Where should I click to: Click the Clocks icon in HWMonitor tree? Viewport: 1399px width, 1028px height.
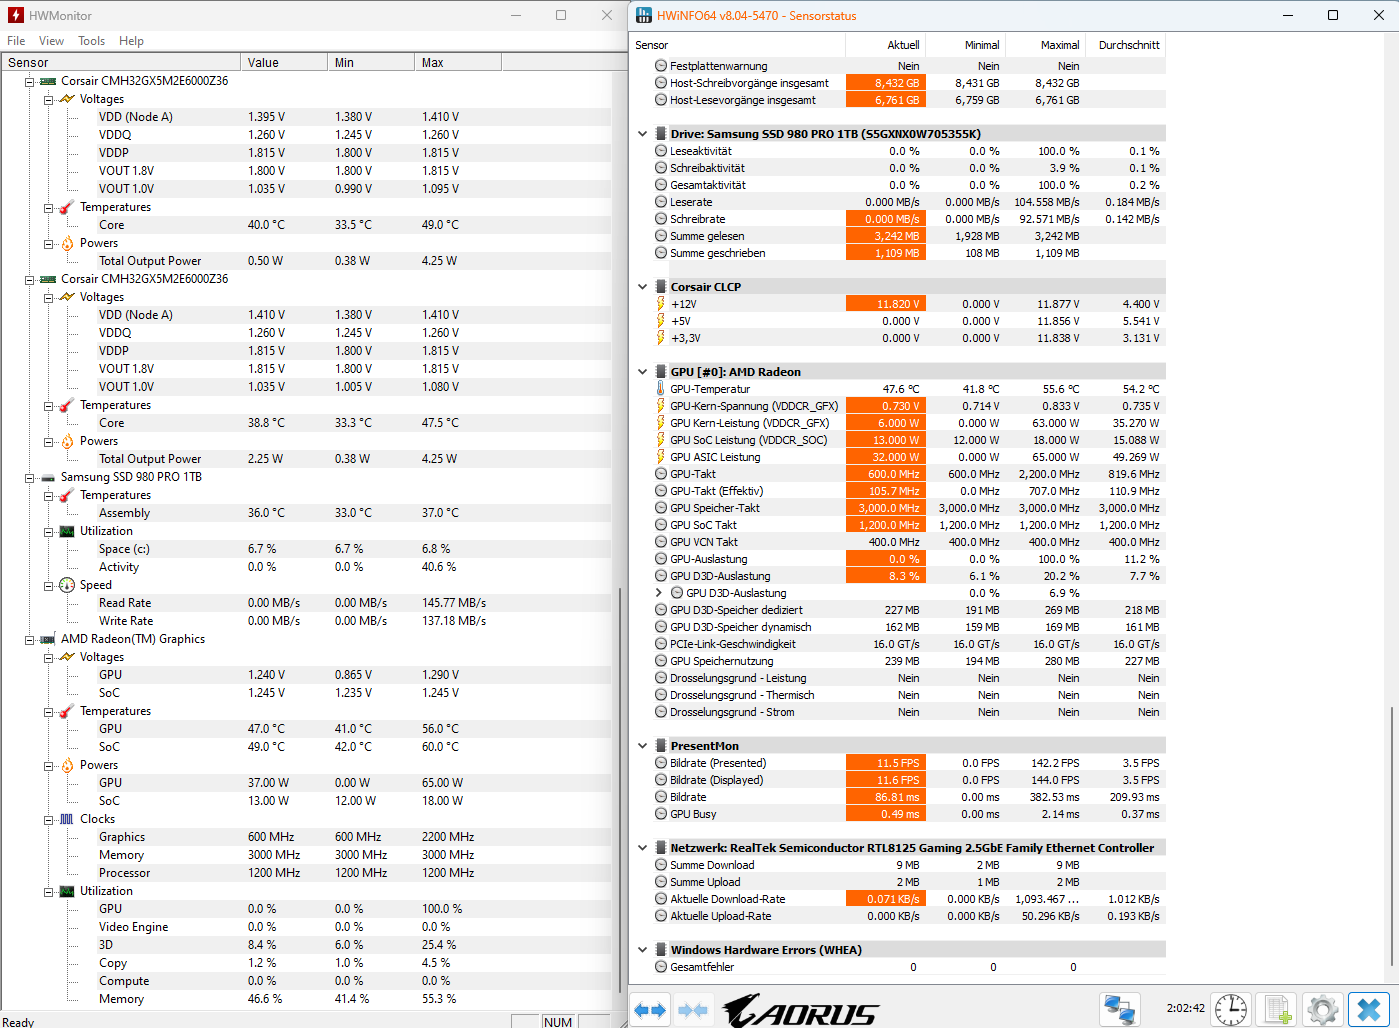[x=67, y=819]
